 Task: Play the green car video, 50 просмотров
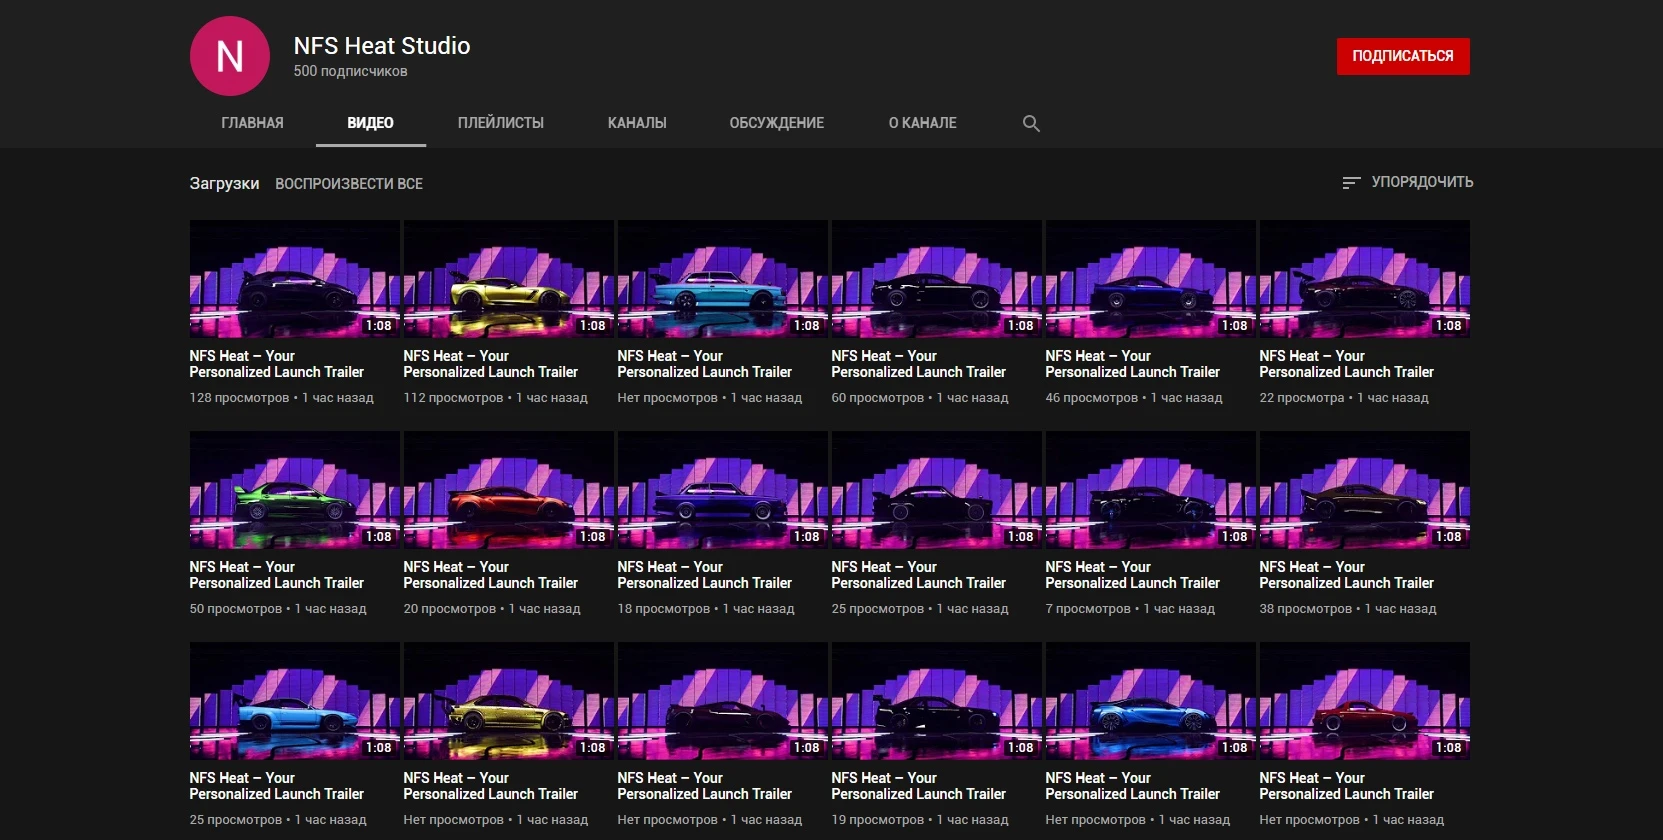(x=295, y=490)
